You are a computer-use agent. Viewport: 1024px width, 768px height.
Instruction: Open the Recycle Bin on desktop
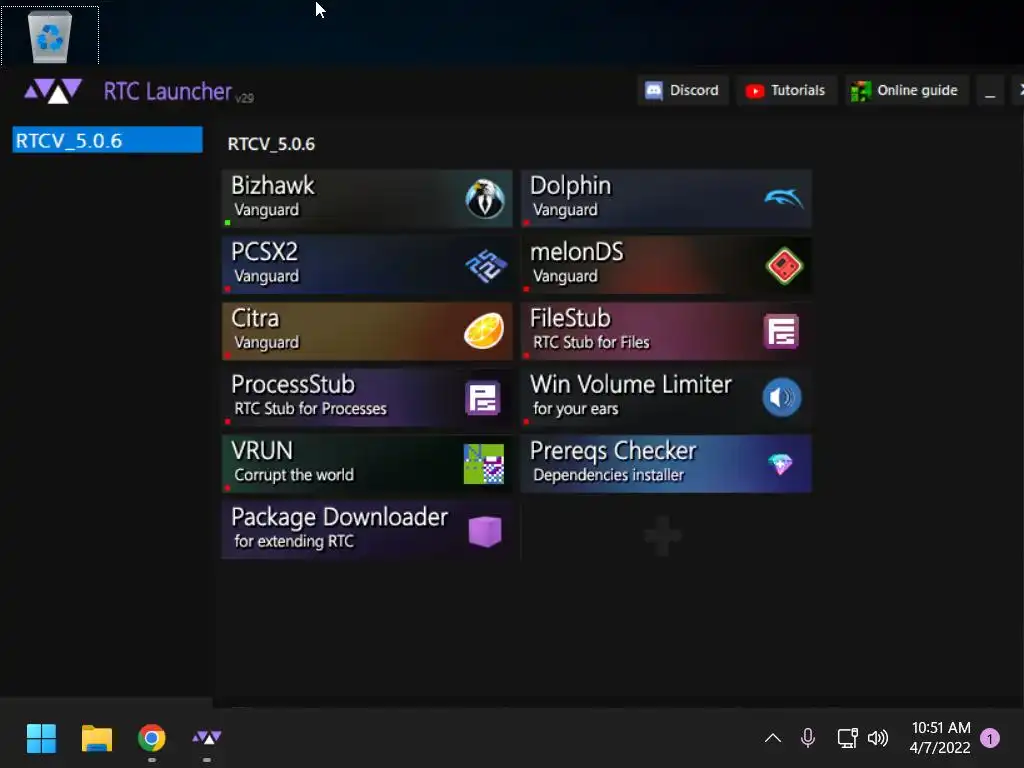50,36
